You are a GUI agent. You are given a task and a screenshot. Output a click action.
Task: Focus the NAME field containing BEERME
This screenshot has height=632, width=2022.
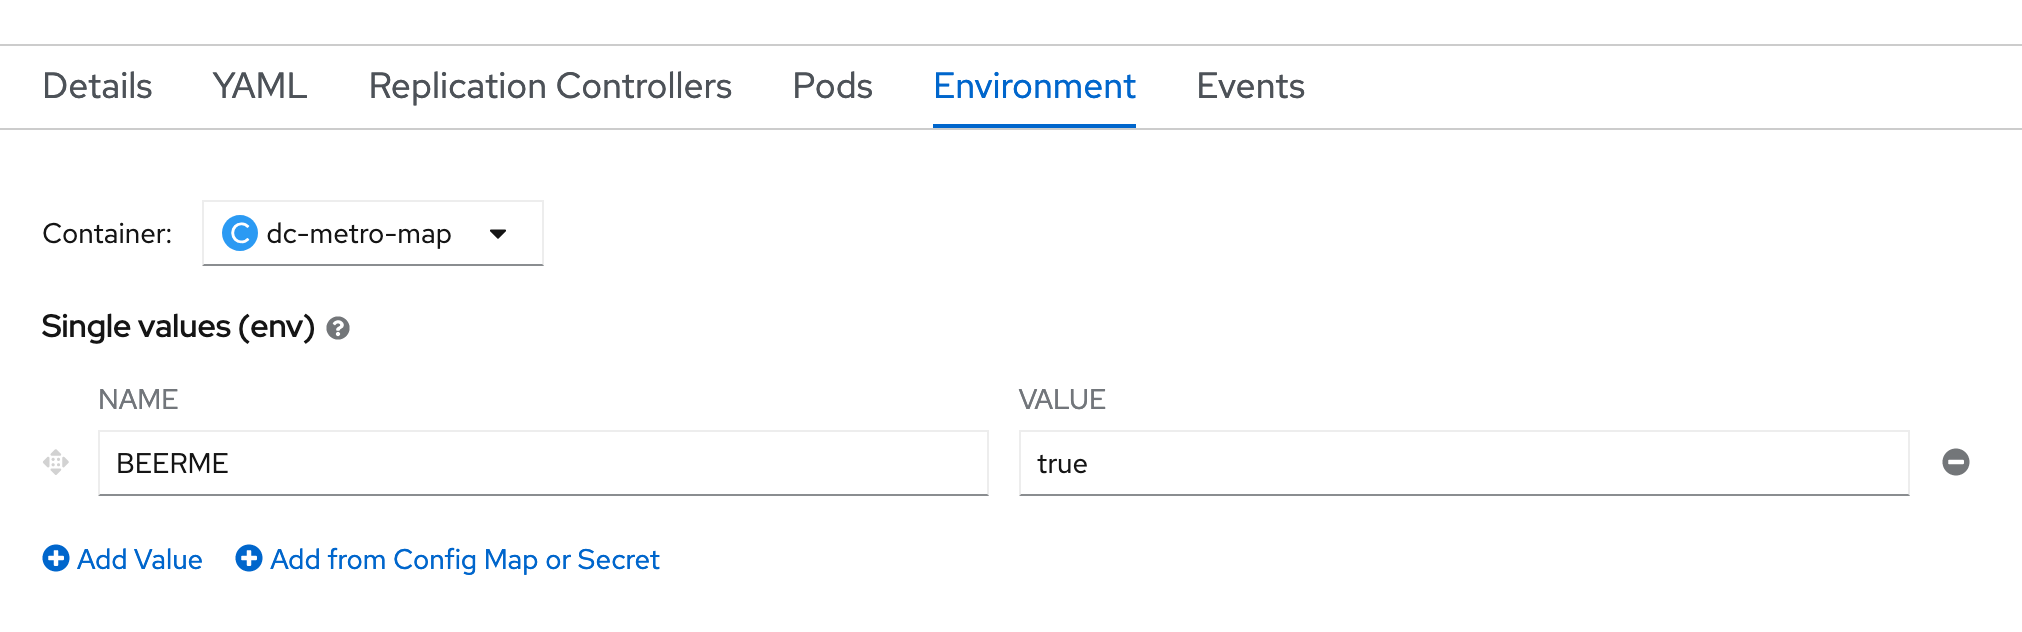543,463
